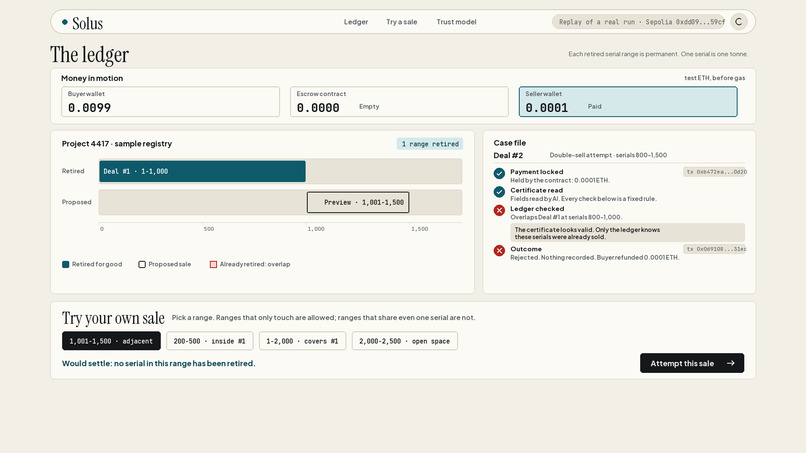Click the Rejected. Nothing recorded outcome text
Image resolution: width=806 pixels, height=453 pixels.
[594, 257]
